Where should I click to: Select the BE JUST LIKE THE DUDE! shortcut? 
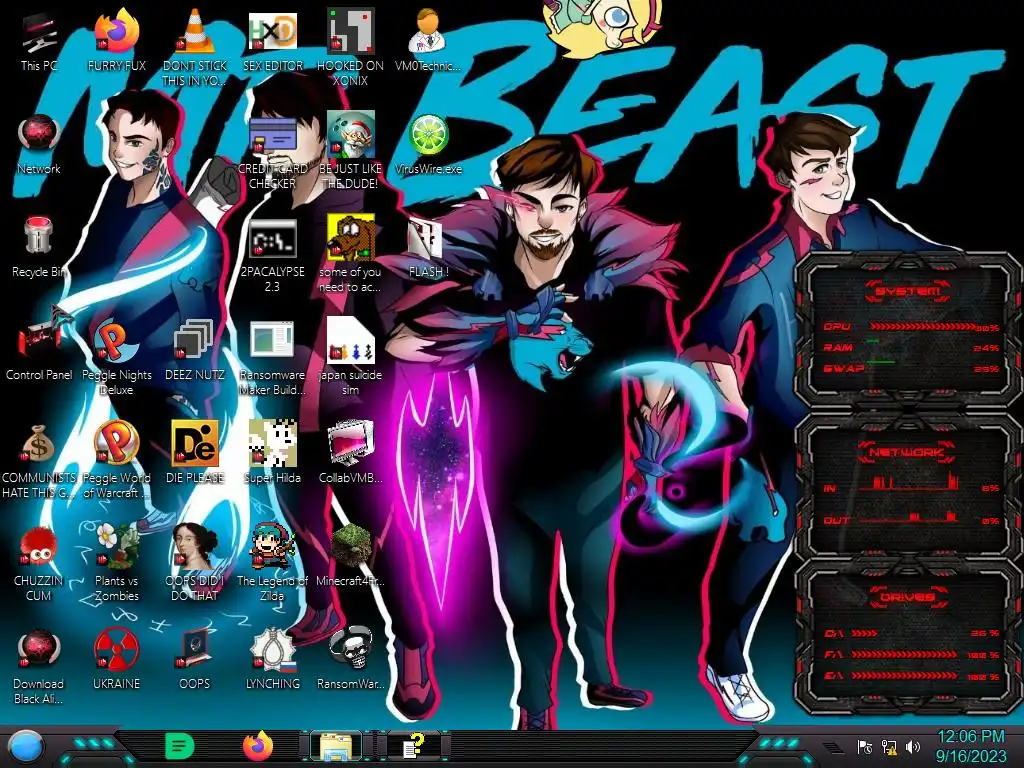(x=350, y=152)
